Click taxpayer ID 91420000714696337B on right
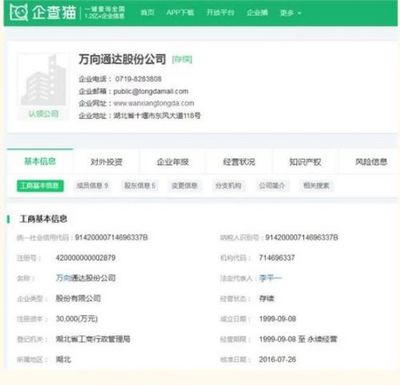This screenshot has width=400, height=385. [x=302, y=237]
